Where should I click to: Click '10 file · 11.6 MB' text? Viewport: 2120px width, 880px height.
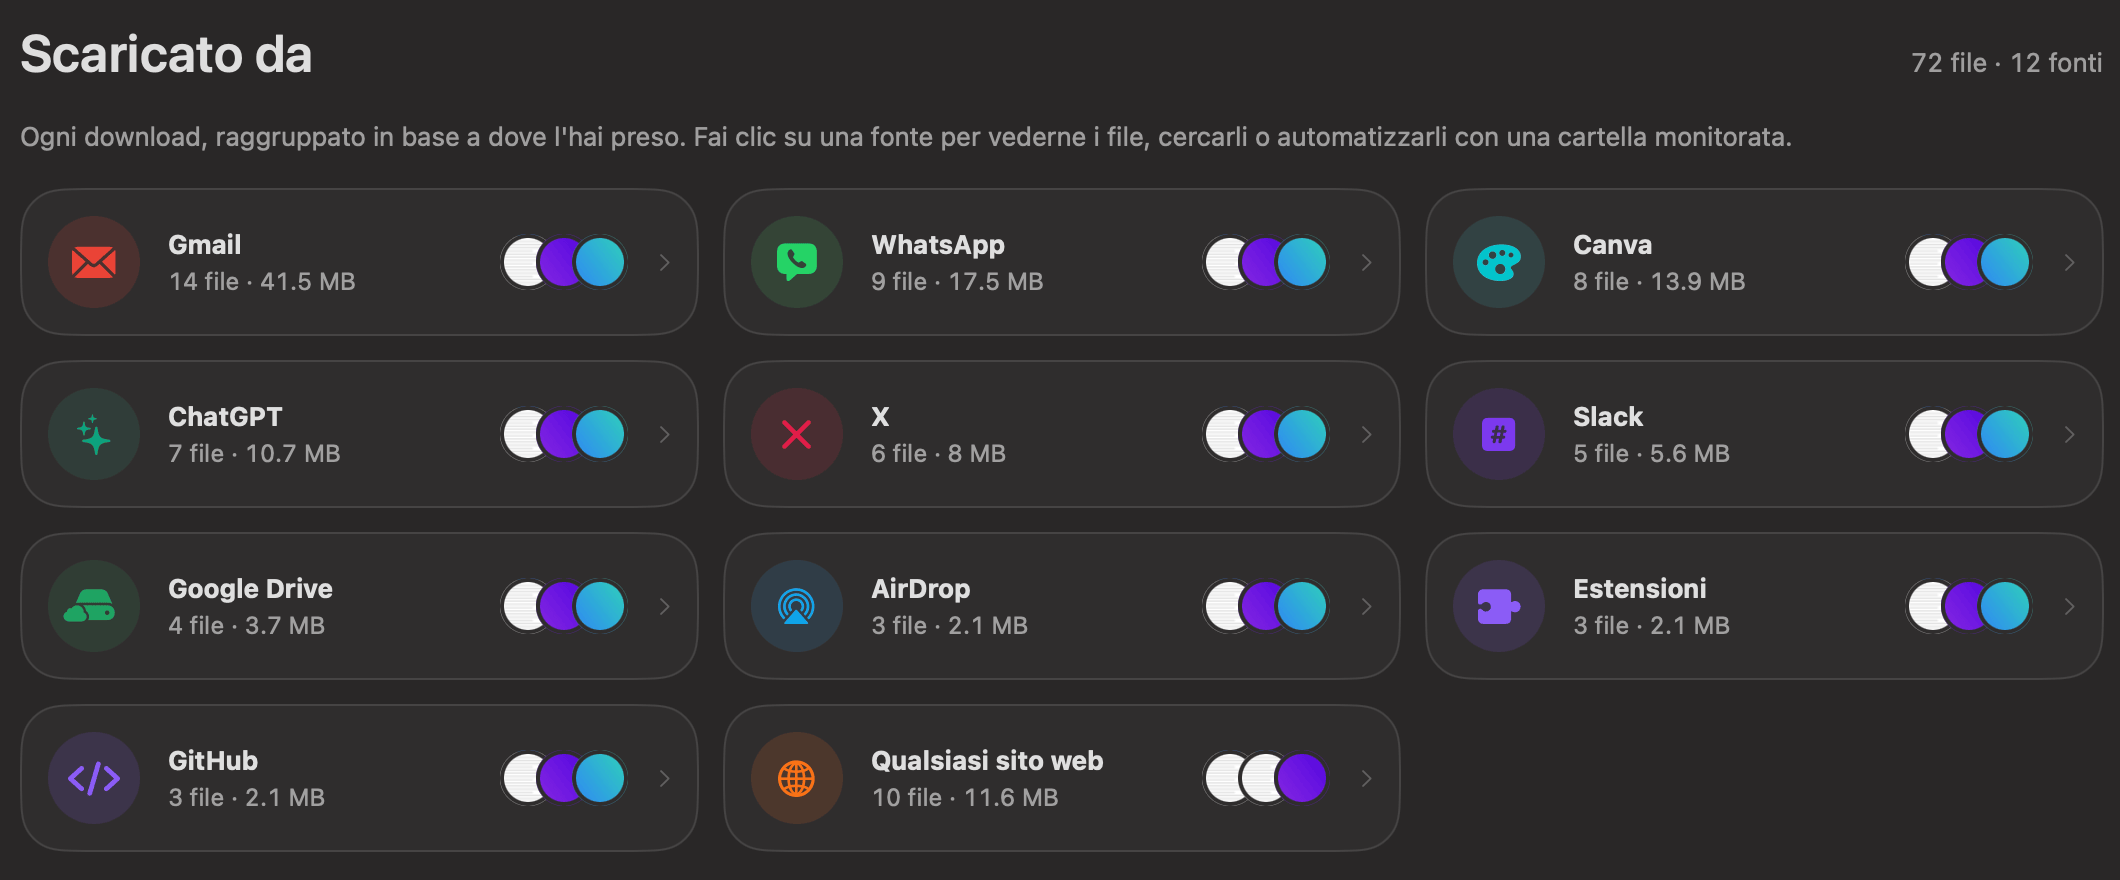tap(965, 798)
